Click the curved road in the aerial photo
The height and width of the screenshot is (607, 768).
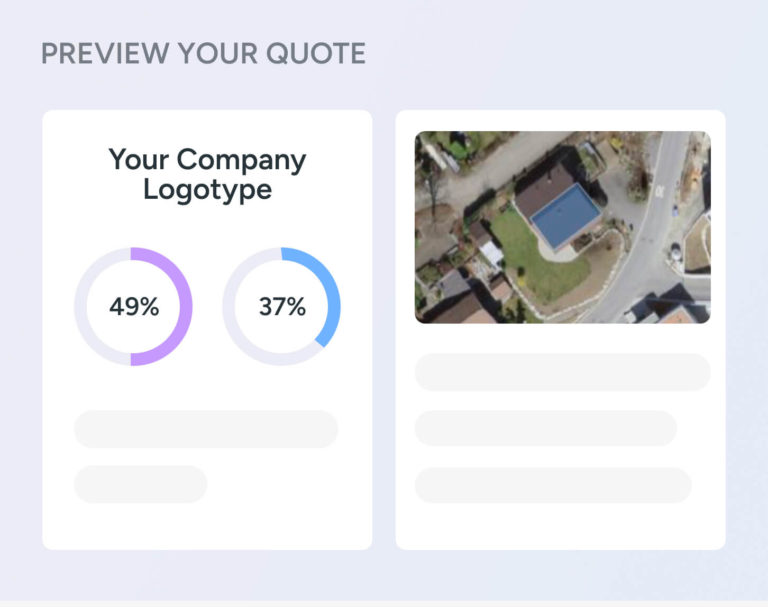(641, 240)
